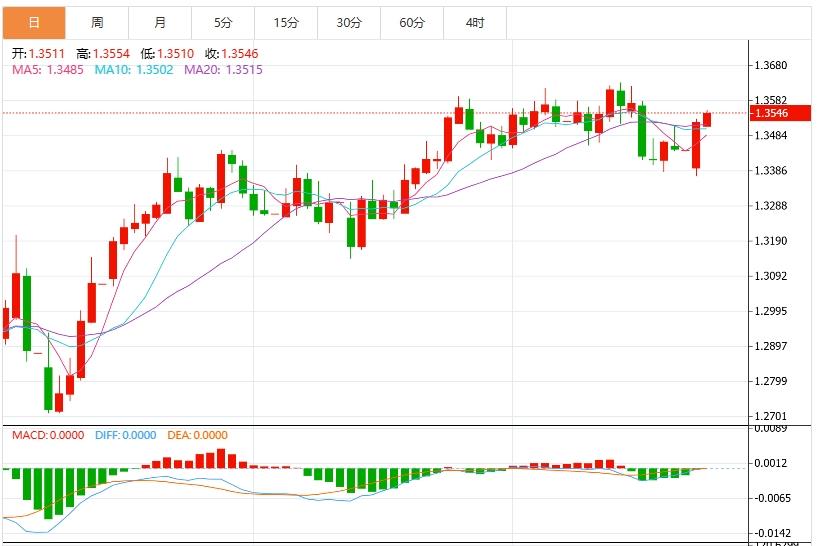Open the 月 monthly chart tab
818x546 pixels.
coord(160,22)
